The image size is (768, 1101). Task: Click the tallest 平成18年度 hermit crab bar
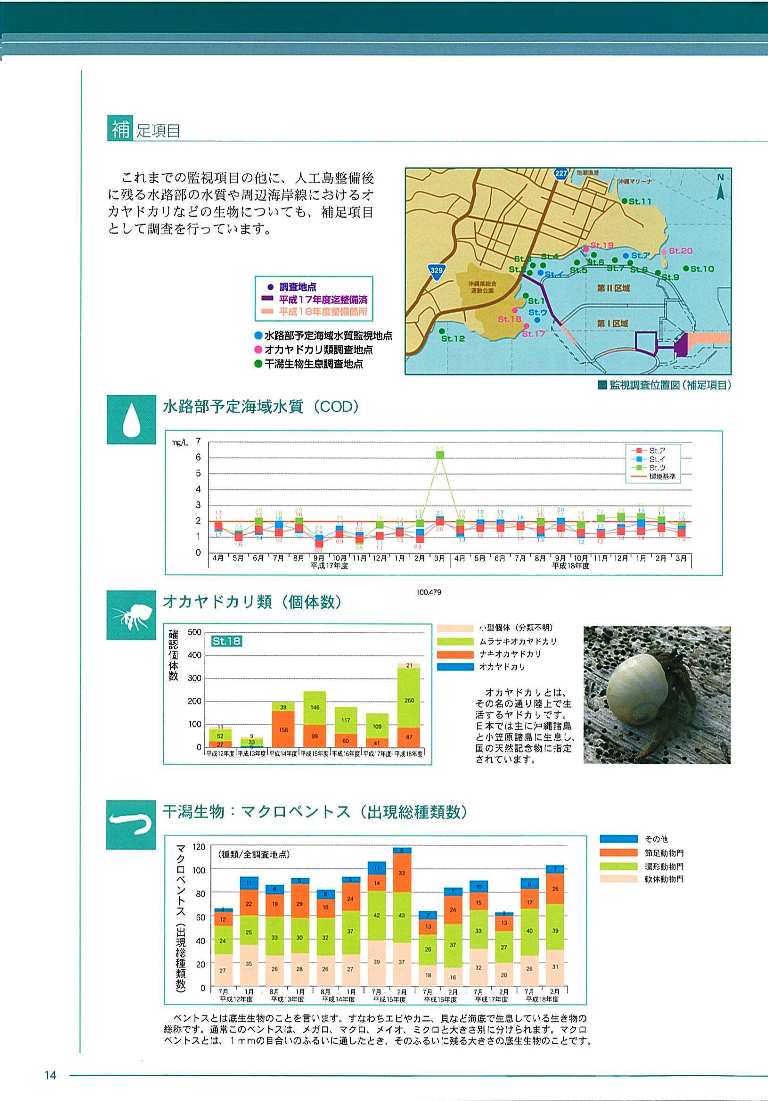point(409,704)
